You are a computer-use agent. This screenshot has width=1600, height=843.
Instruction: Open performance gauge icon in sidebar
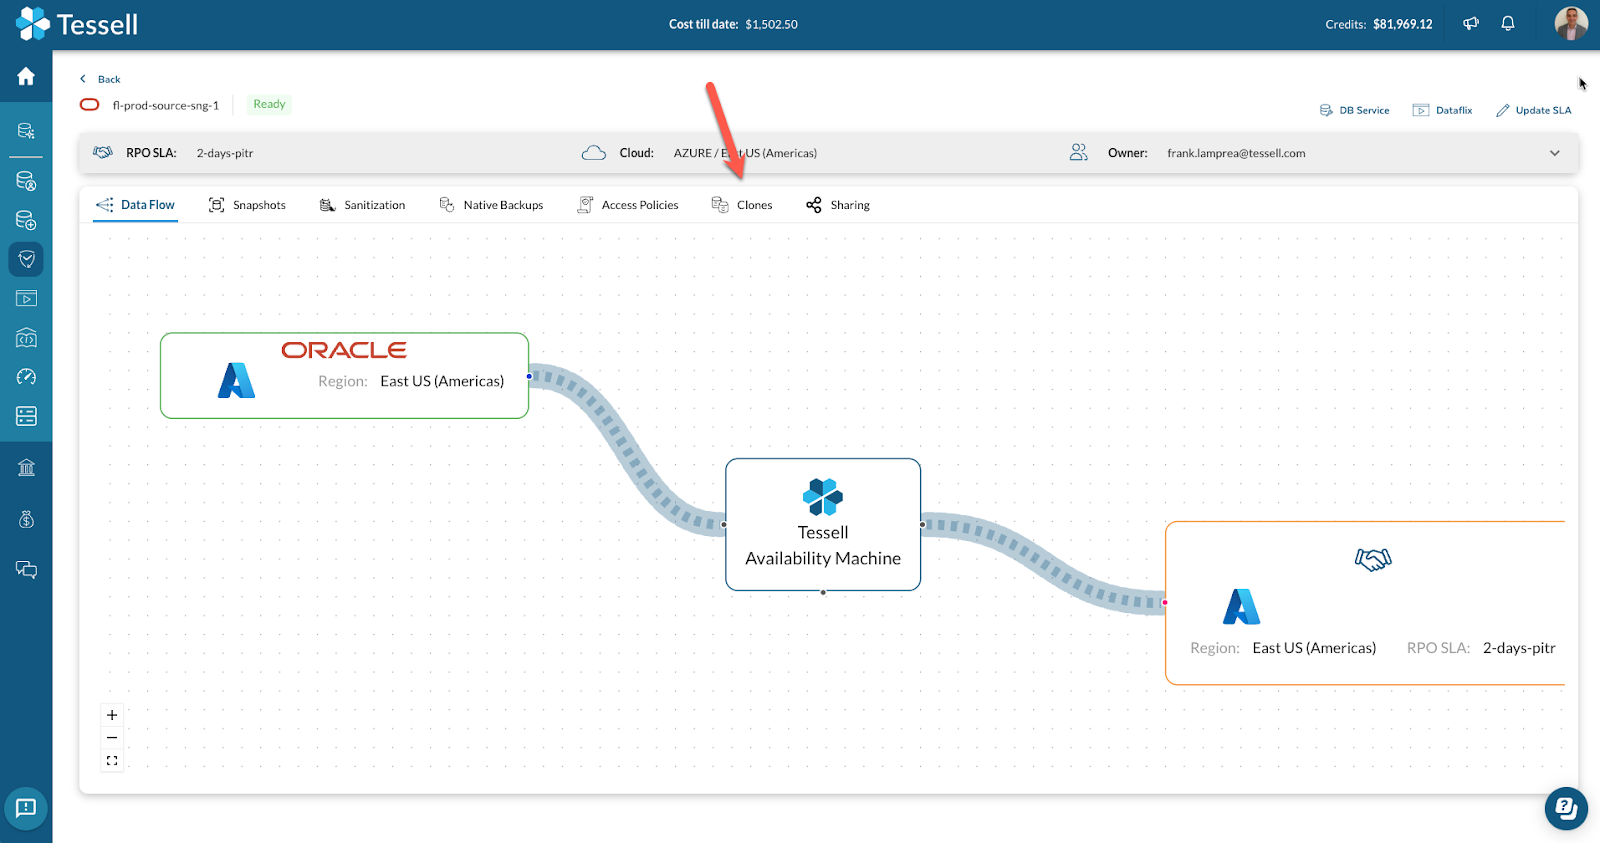coord(26,377)
